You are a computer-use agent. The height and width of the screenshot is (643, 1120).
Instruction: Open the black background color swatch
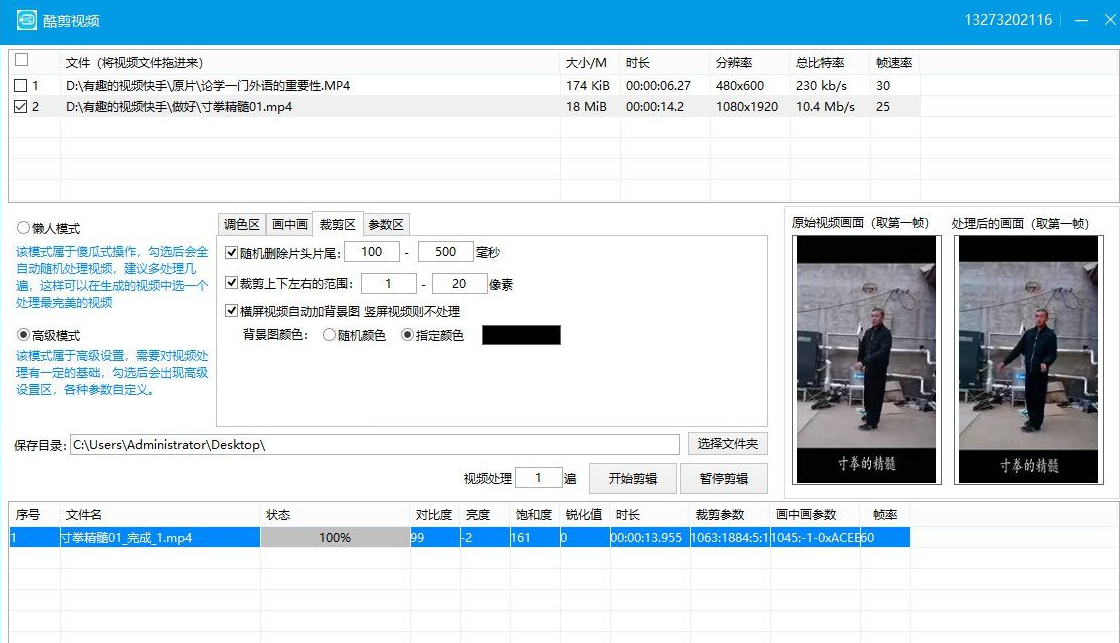click(x=521, y=335)
